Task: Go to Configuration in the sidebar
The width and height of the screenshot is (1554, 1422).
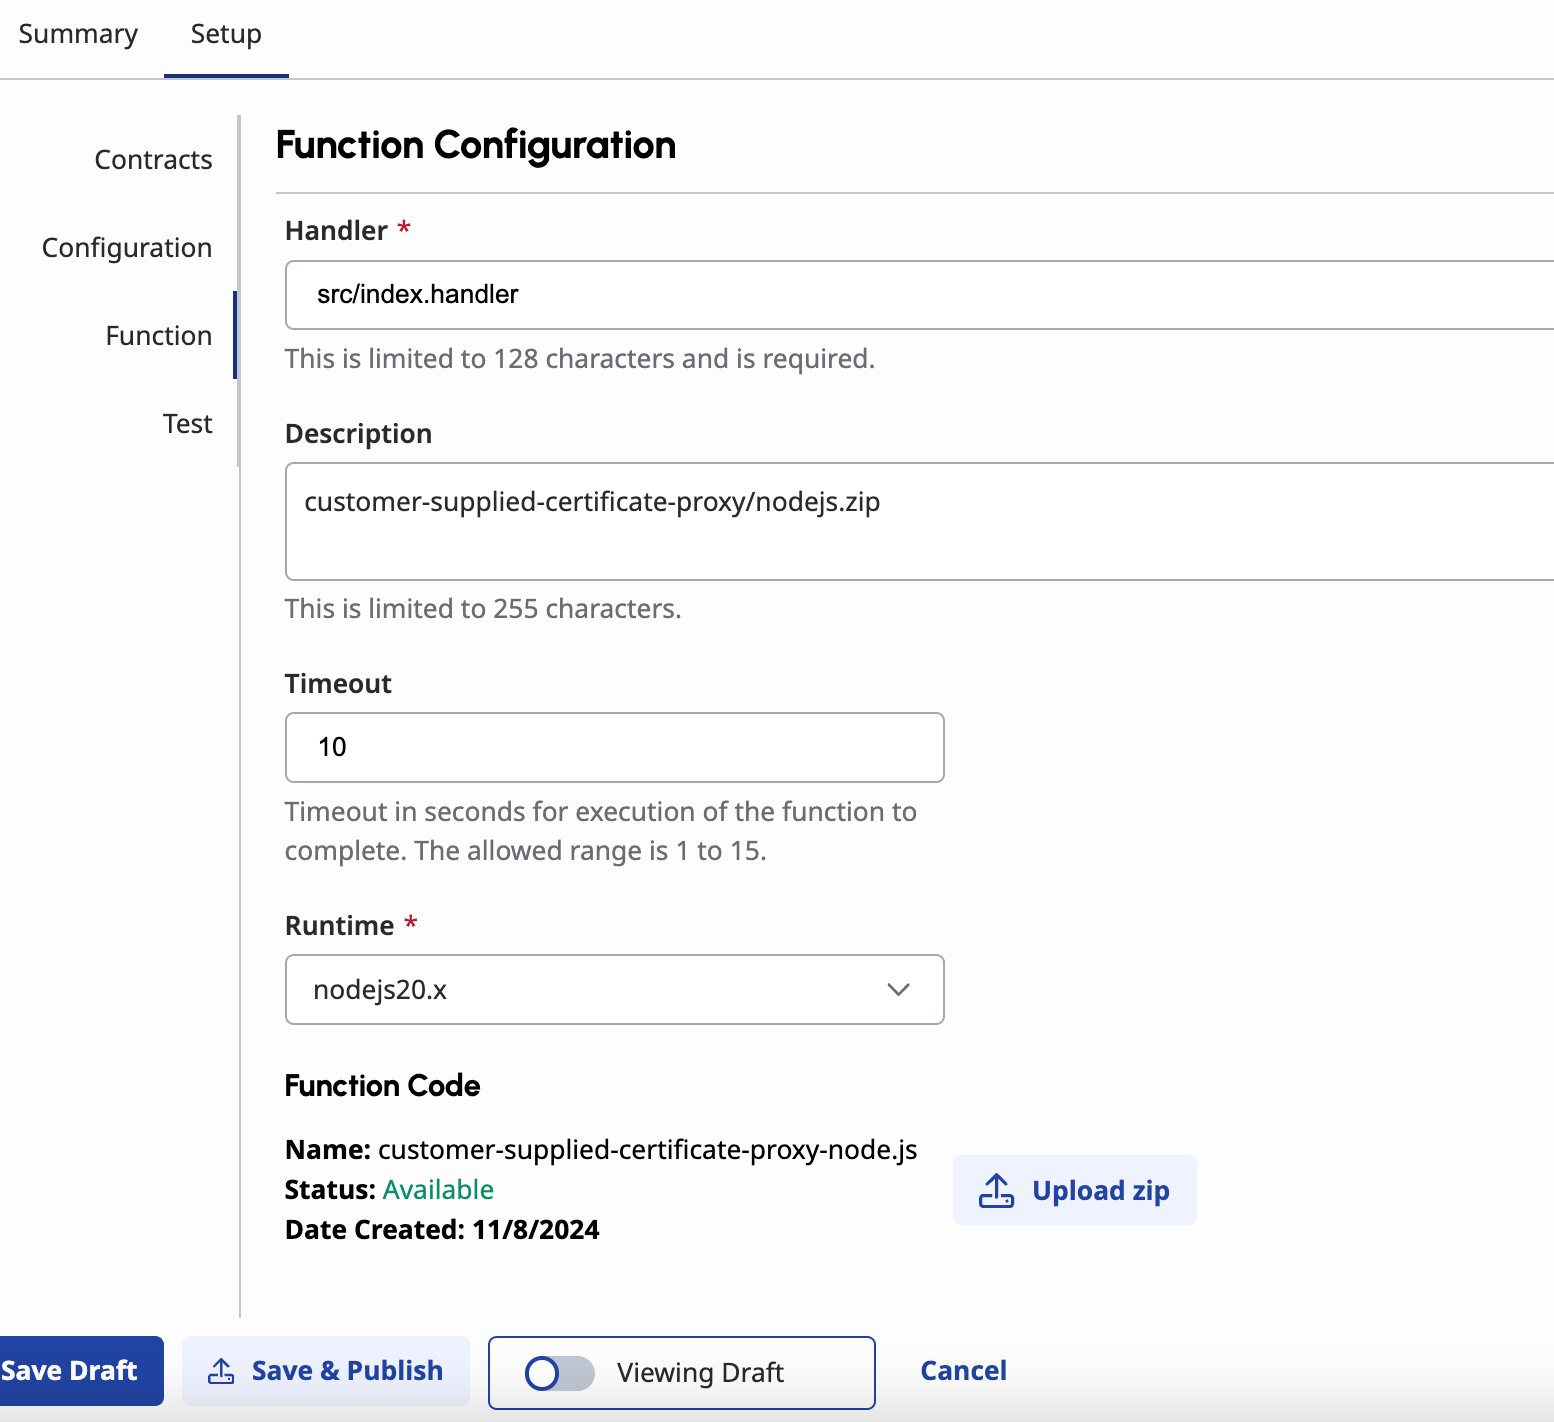Action: [x=127, y=248]
